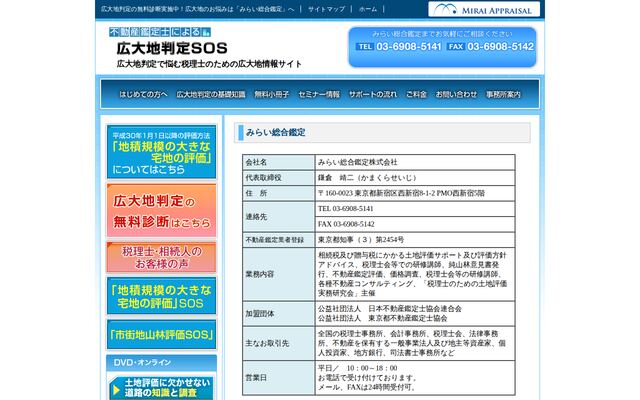
Task: Open 事務所案内 menu item
Action: (503, 94)
